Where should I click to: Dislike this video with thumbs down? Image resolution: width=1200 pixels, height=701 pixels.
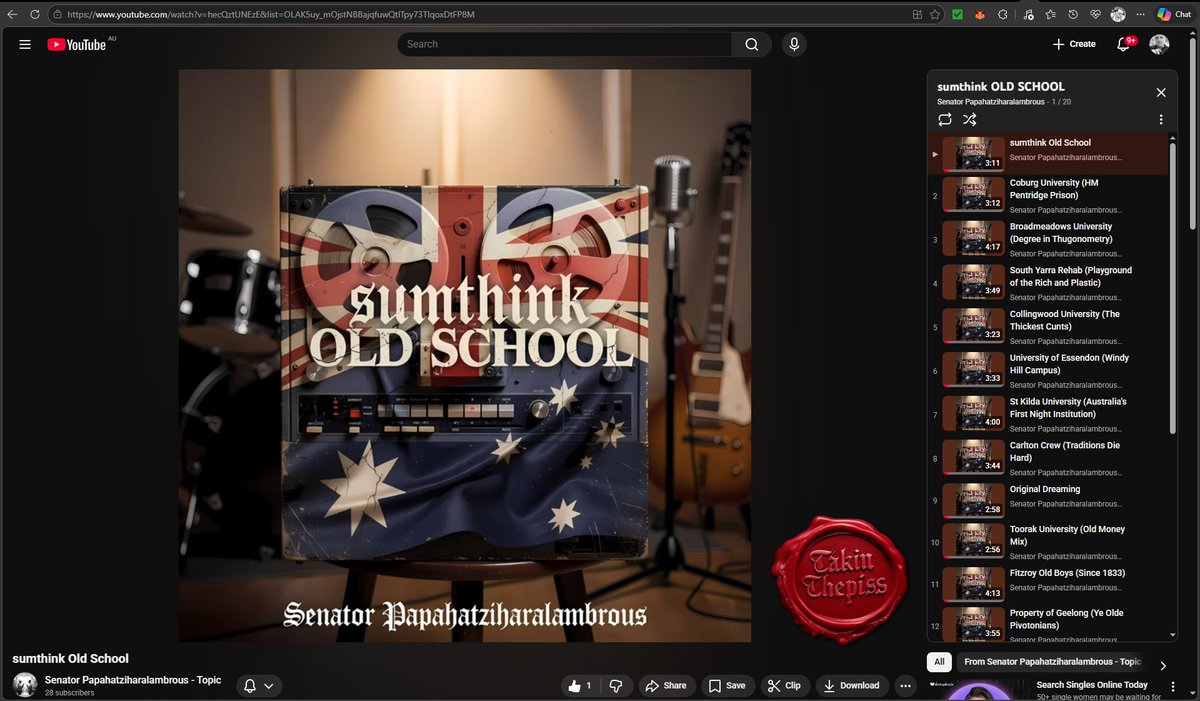click(x=616, y=686)
